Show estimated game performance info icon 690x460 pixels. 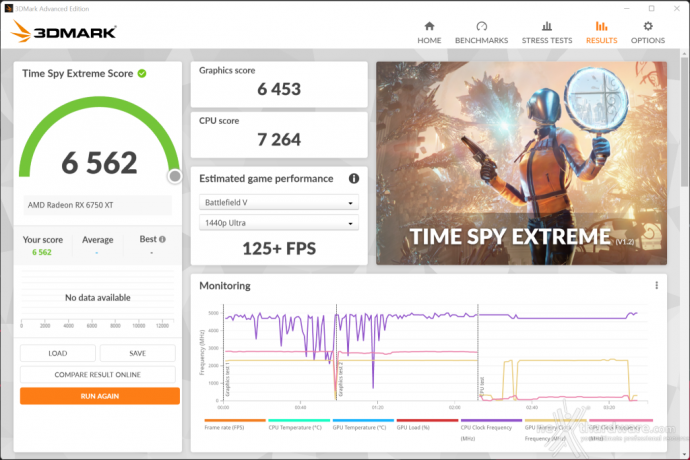click(x=354, y=178)
